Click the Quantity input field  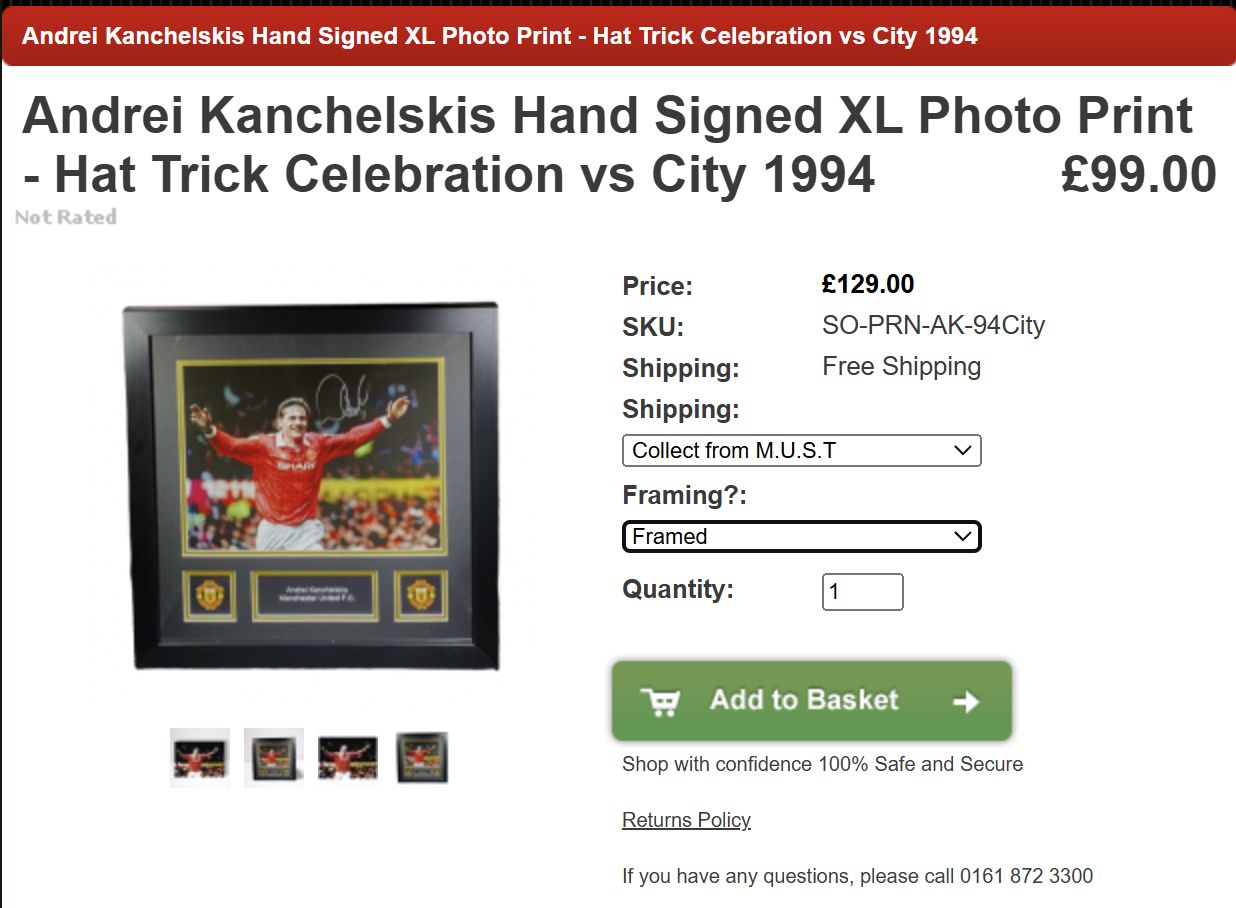click(862, 592)
